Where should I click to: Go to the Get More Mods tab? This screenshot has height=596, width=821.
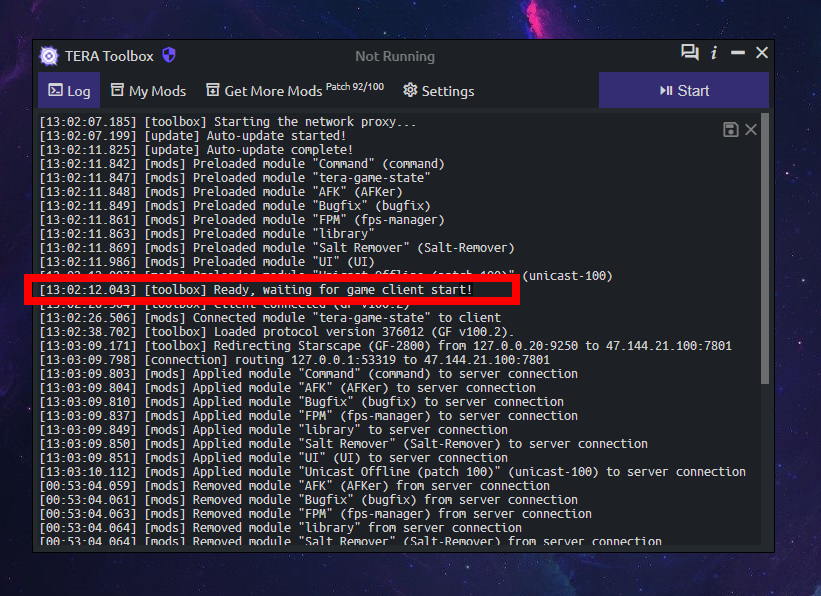pos(295,91)
